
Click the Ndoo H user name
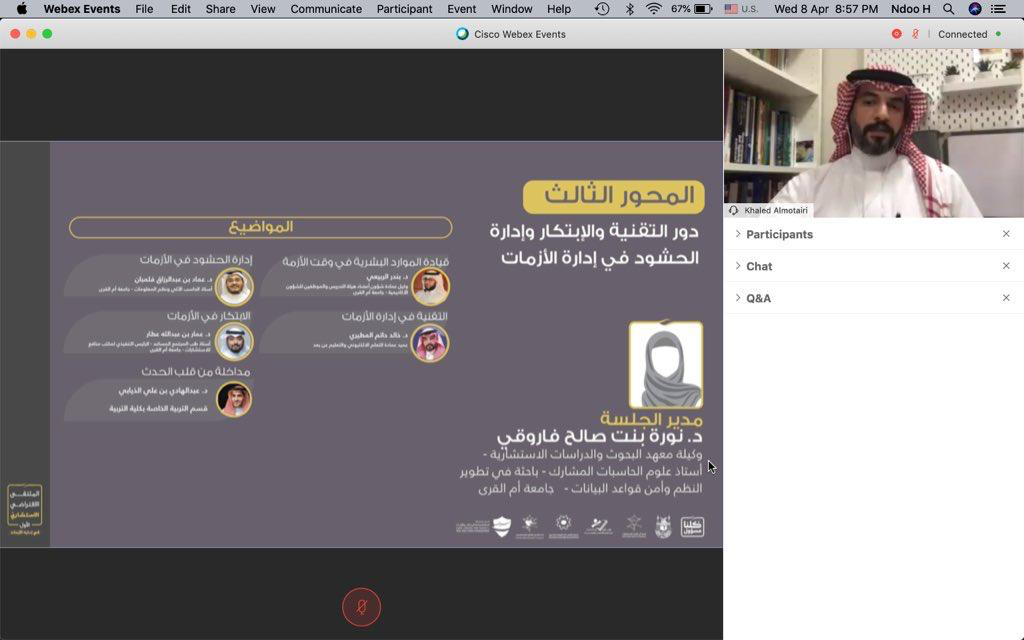tap(910, 9)
